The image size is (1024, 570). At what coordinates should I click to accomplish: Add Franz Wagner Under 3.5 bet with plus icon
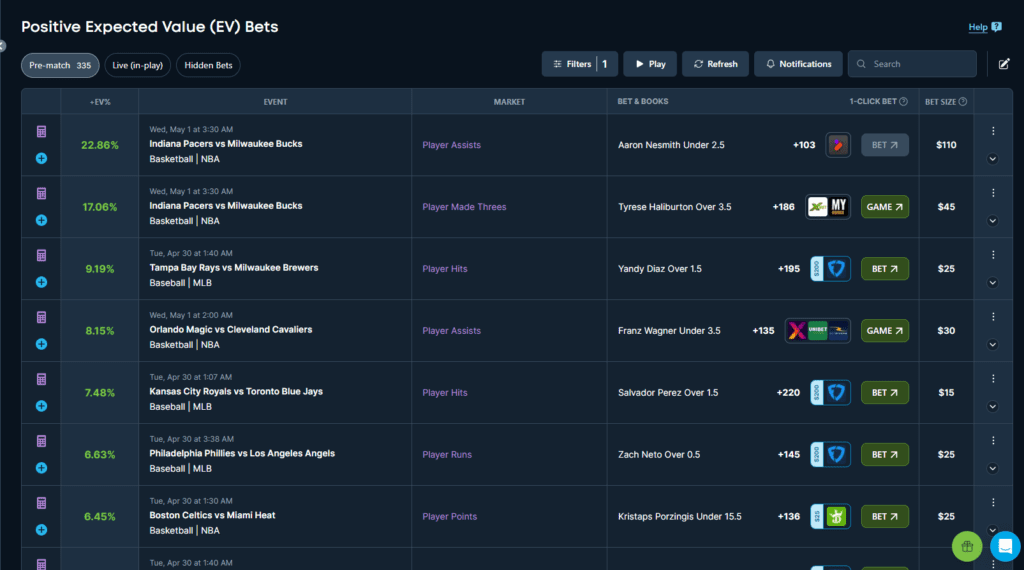tap(41, 344)
